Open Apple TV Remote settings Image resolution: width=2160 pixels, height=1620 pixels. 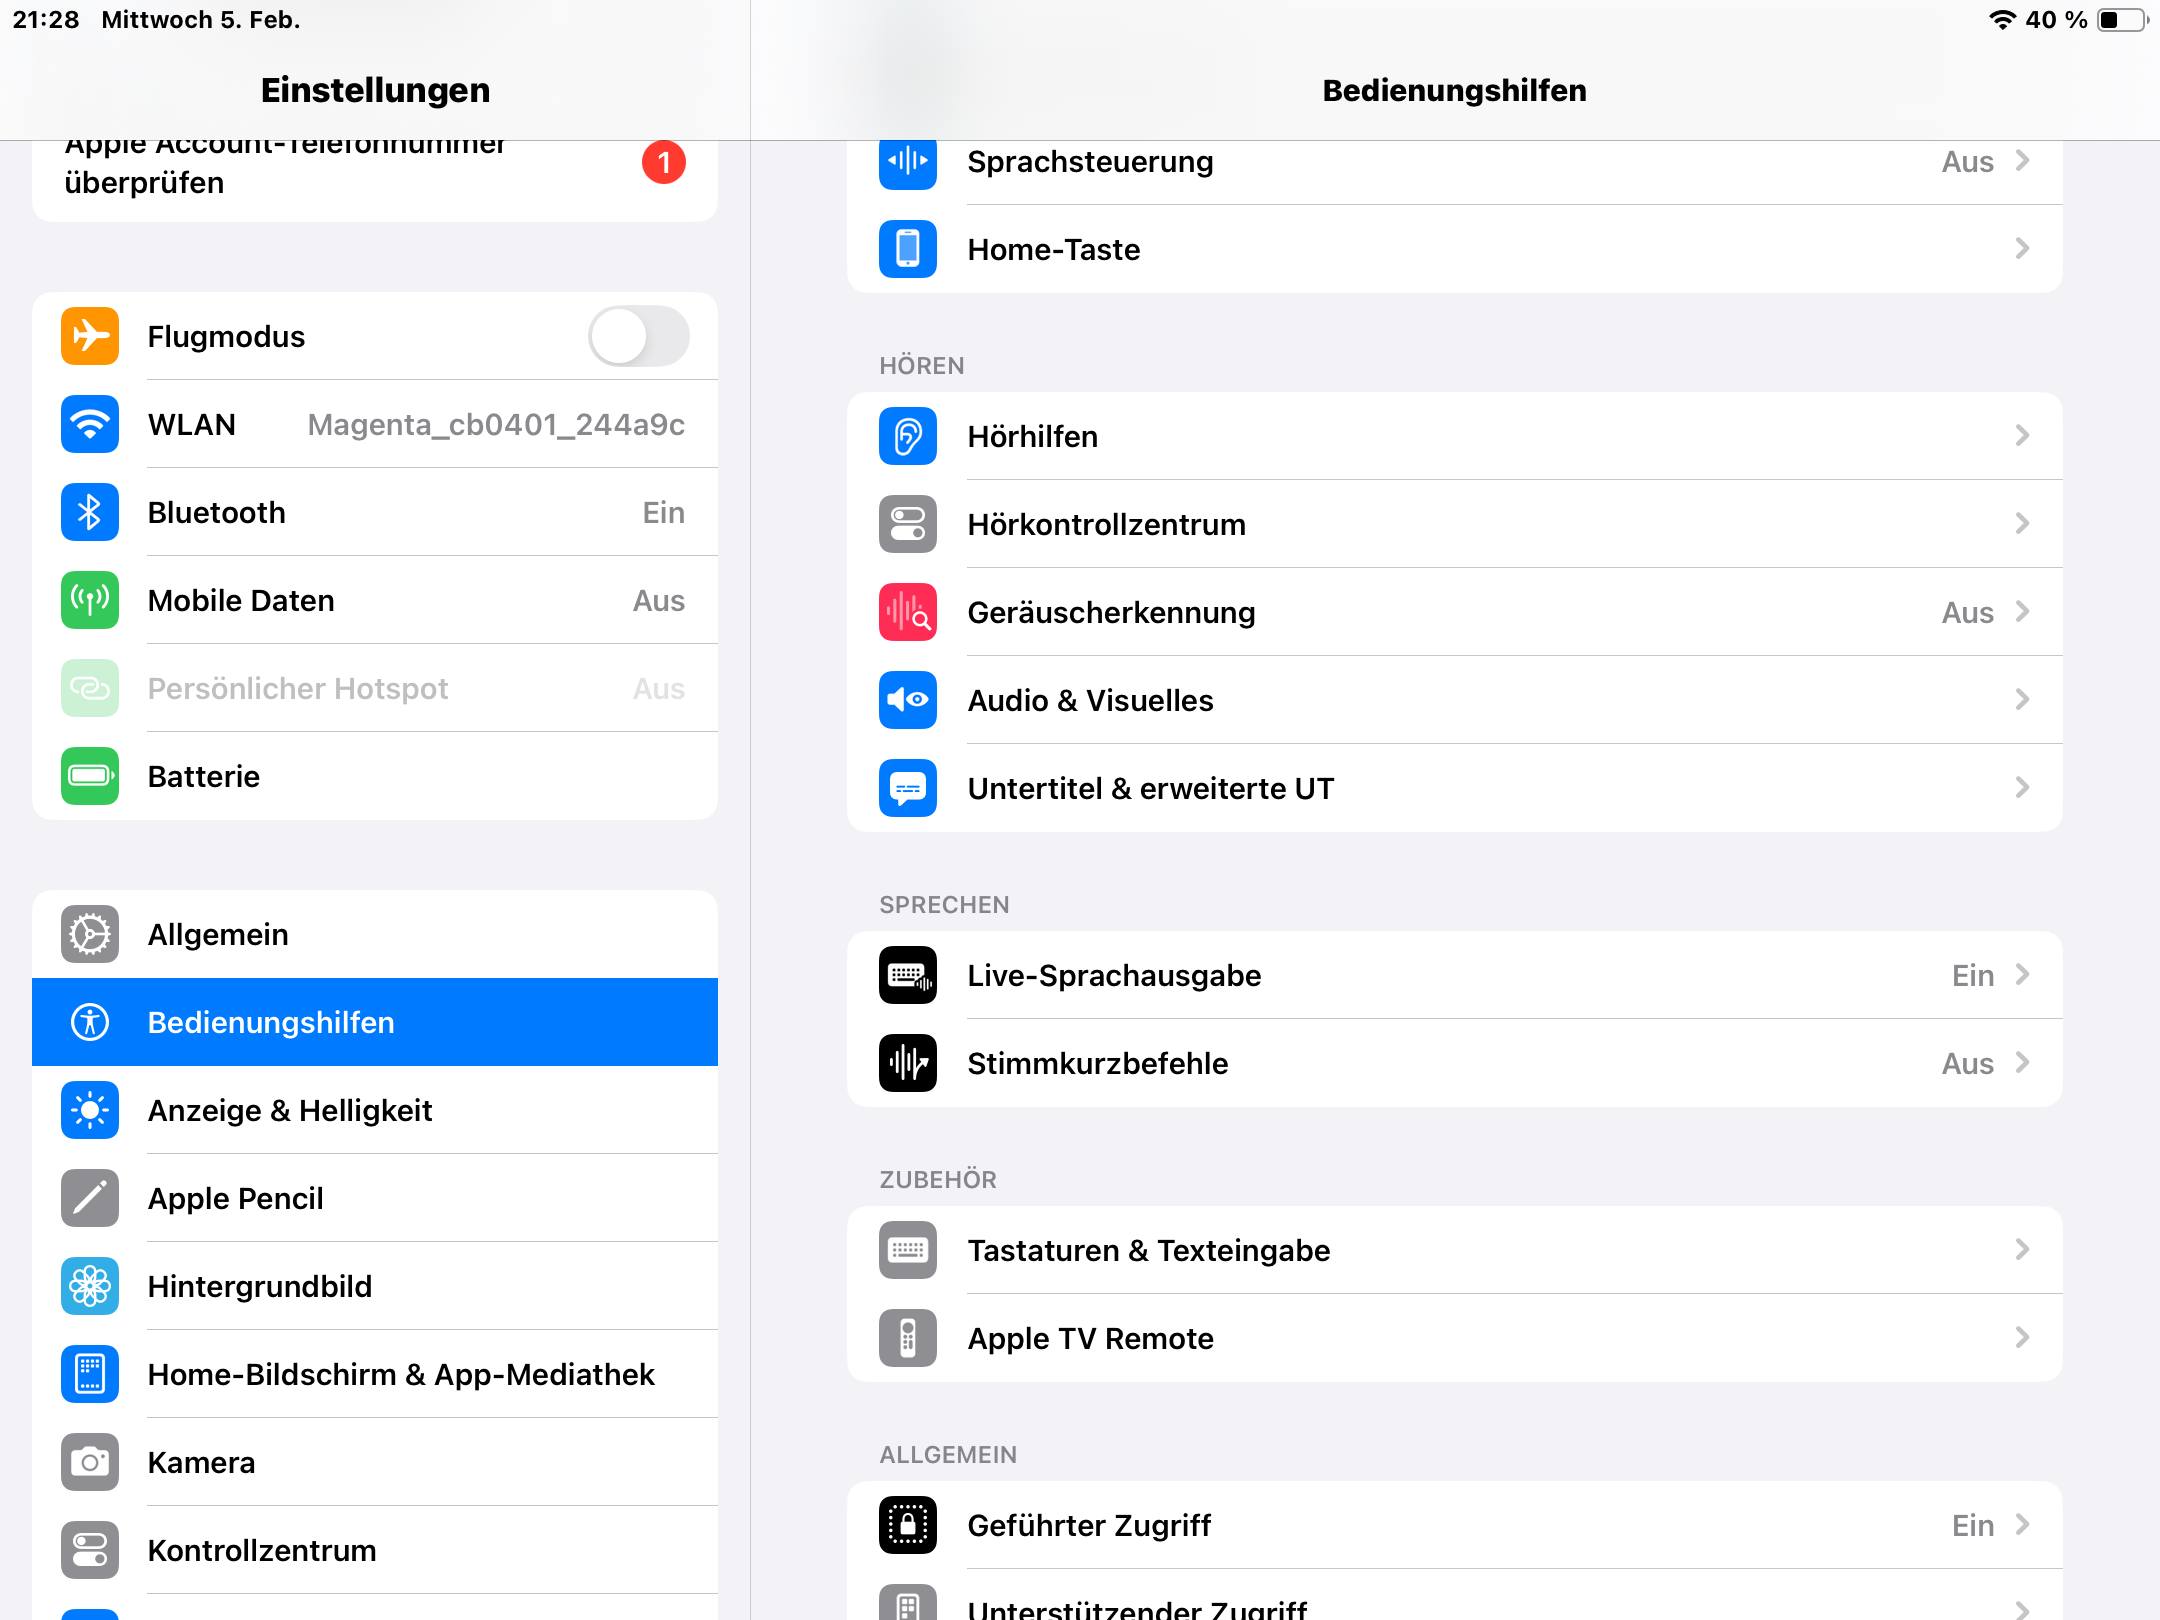1454,1338
